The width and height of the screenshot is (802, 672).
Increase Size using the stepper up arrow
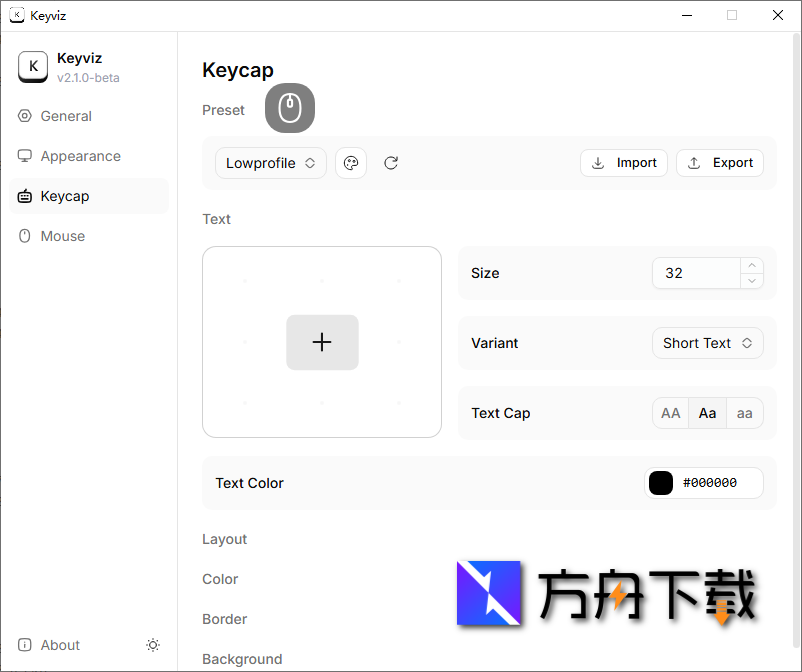pyautogui.click(x=752, y=265)
